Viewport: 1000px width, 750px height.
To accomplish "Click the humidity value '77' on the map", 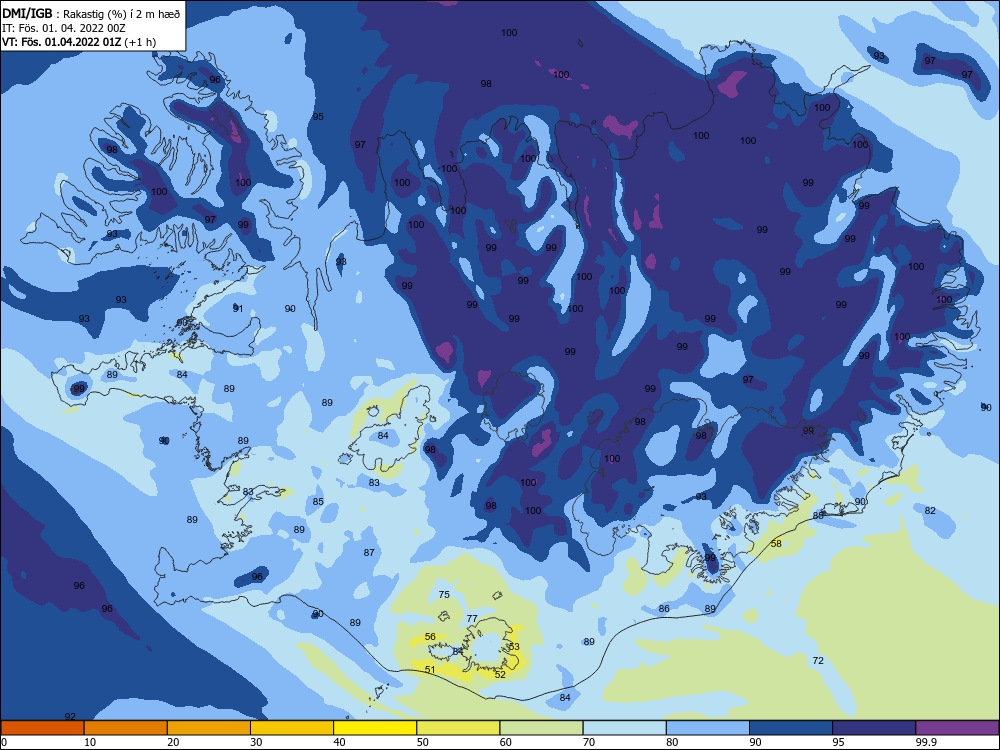I will click(472, 618).
